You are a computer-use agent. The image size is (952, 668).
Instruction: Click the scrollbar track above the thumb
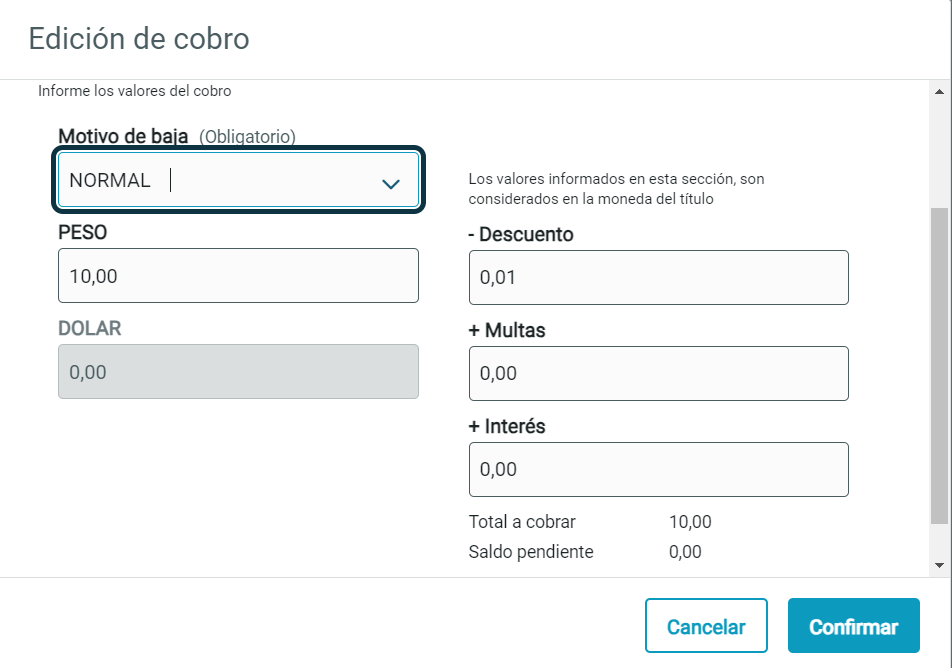pyautogui.click(x=939, y=154)
